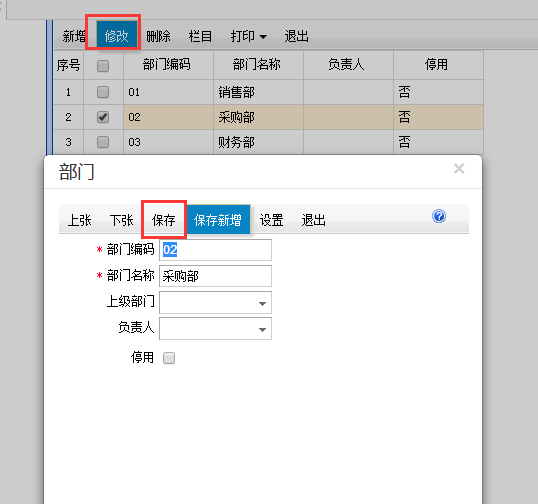
Task: Open the 负责人 dropdown
Action: click(x=215, y=329)
